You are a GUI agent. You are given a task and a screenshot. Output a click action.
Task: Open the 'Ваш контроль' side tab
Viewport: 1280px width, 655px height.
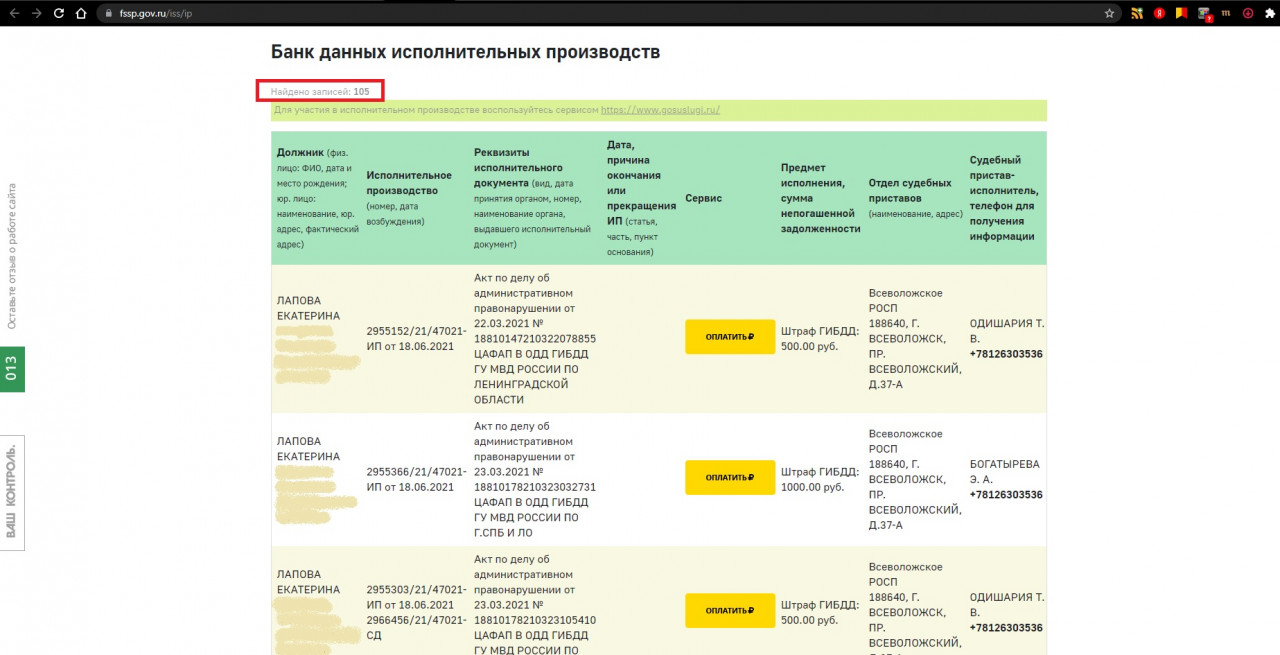[x=12, y=492]
